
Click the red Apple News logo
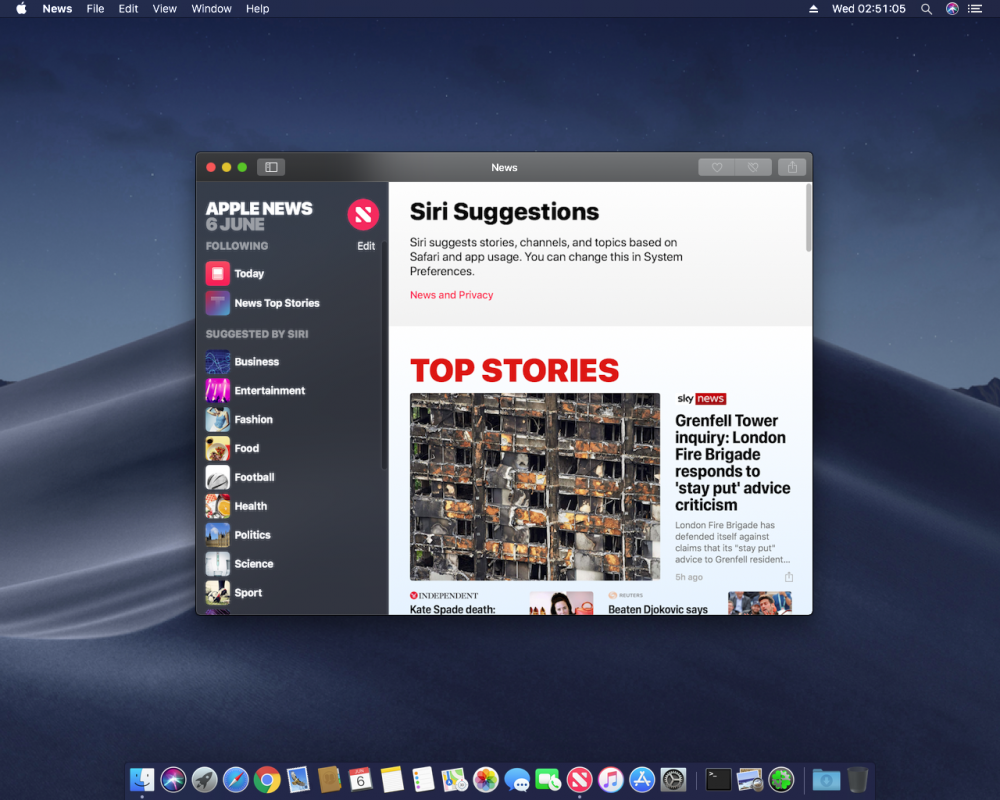click(x=363, y=214)
